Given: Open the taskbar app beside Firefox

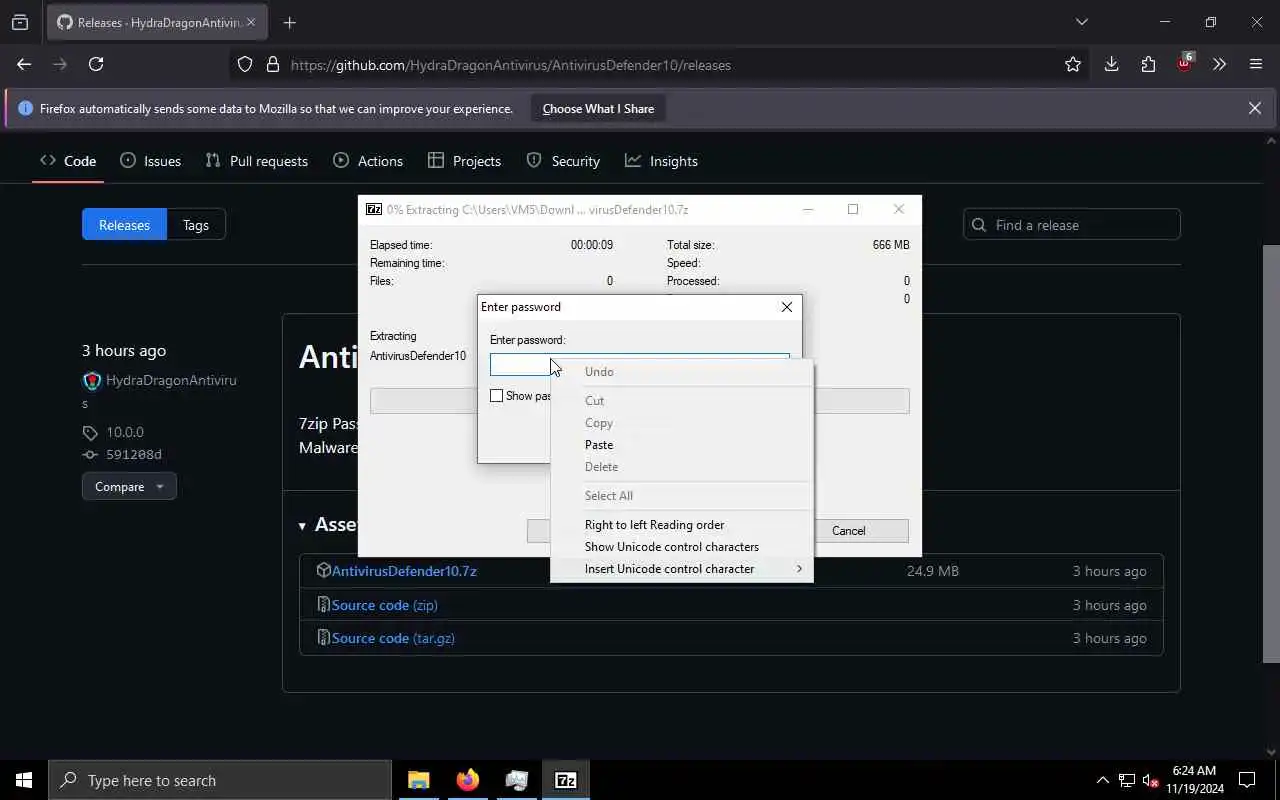Looking at the screenshot, I should click(517, 780).
